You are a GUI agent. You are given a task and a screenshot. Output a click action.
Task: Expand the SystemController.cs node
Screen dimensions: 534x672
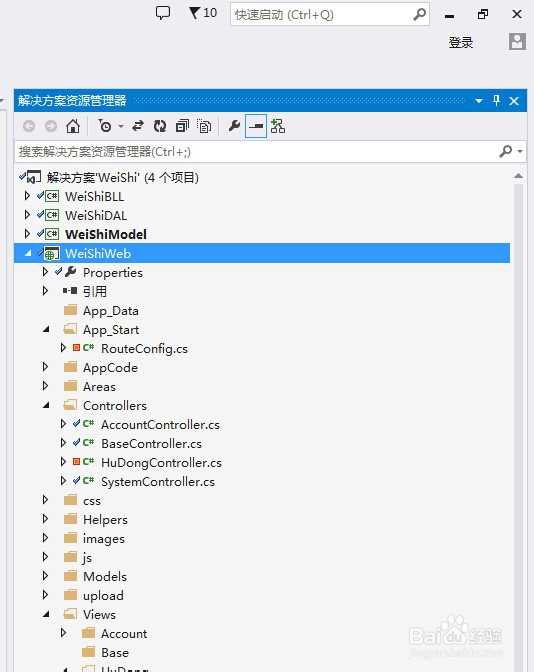point(63,481)
